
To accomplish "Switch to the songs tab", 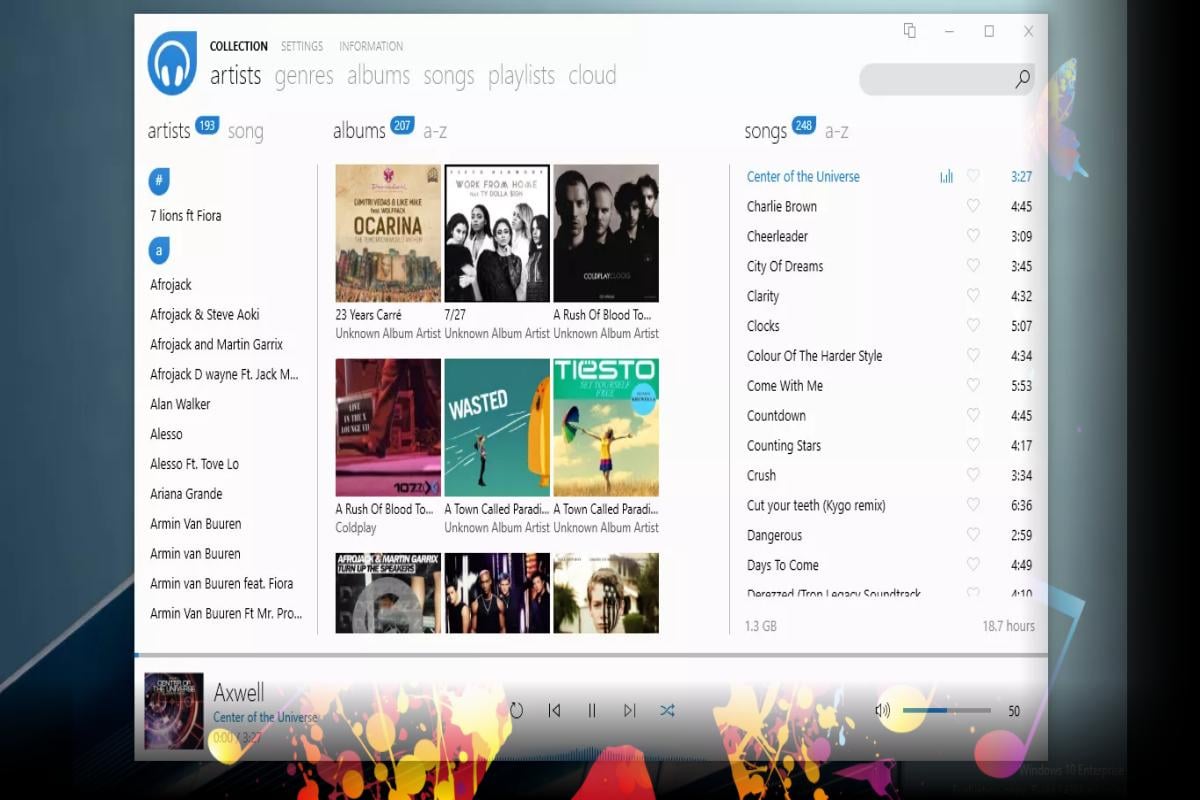I will coord(449,76).
